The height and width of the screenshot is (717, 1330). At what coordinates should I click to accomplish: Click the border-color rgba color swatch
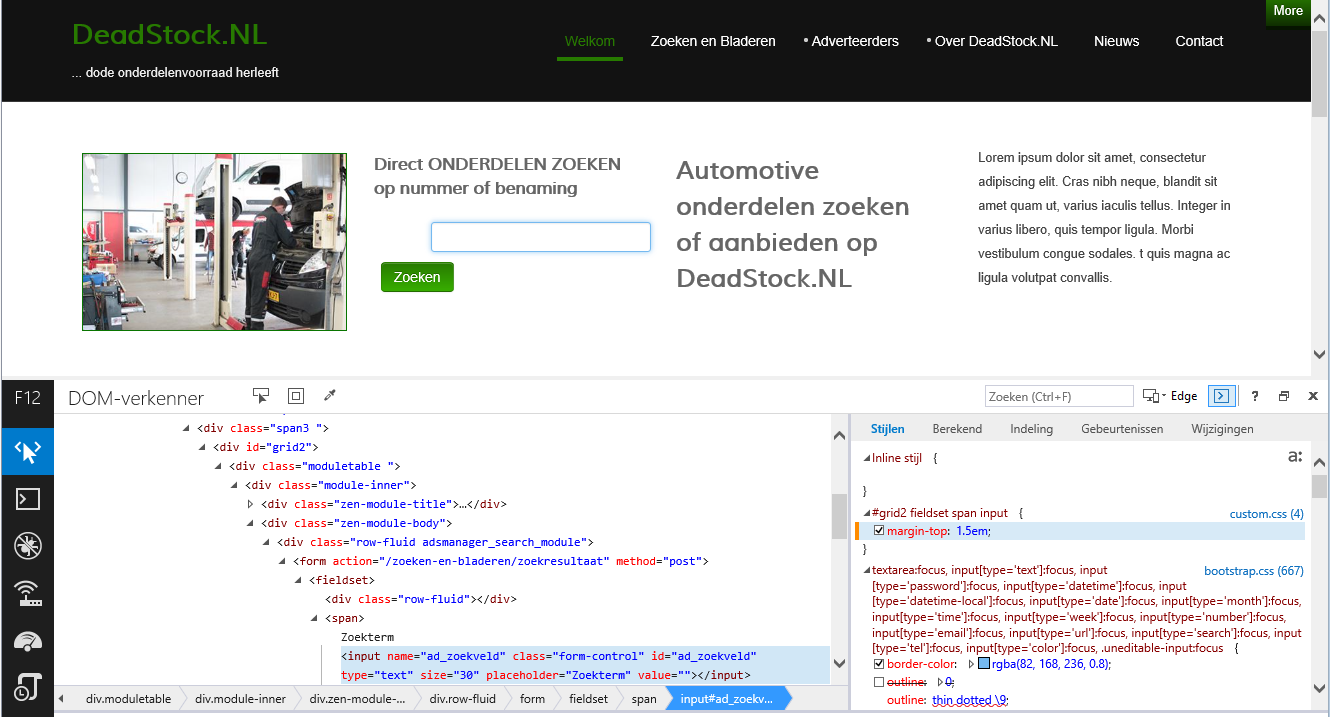[x=984, y=663]
